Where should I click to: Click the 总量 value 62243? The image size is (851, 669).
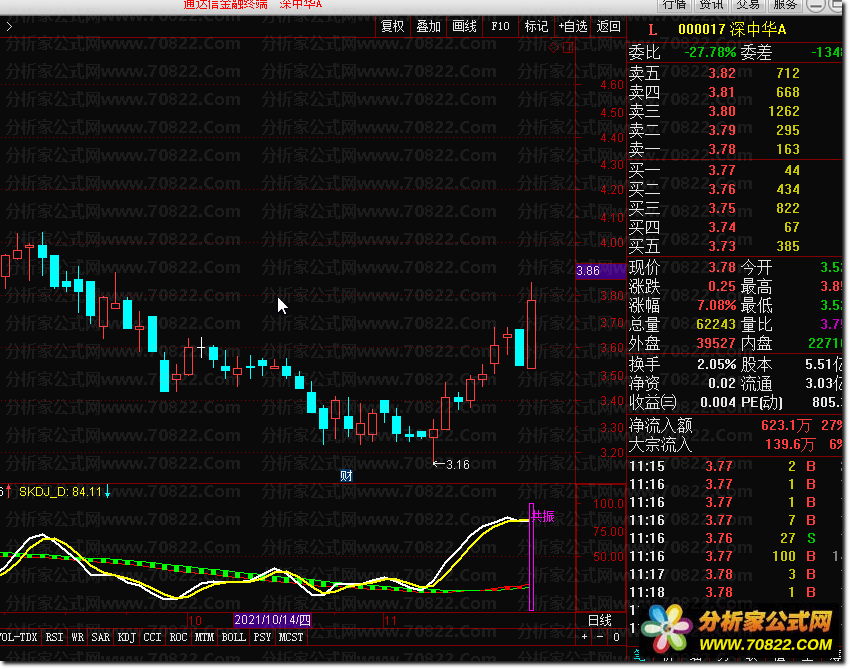tap(716, 324)
